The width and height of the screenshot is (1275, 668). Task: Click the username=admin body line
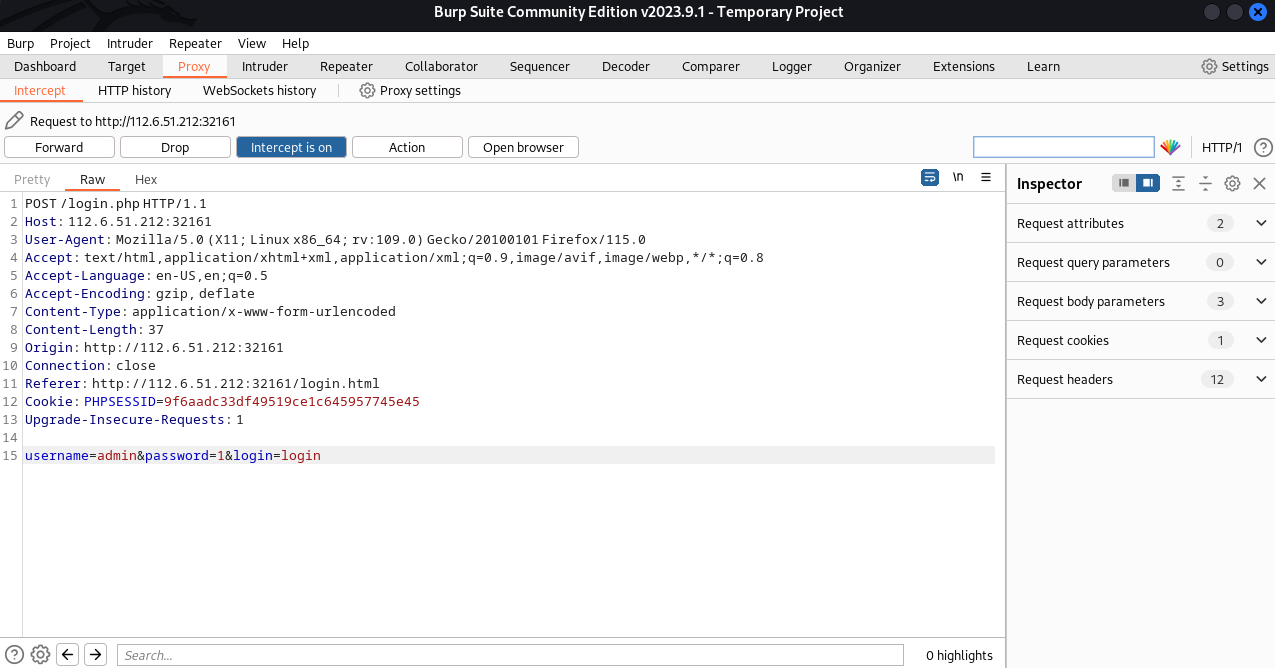click(x=173, y=455)
